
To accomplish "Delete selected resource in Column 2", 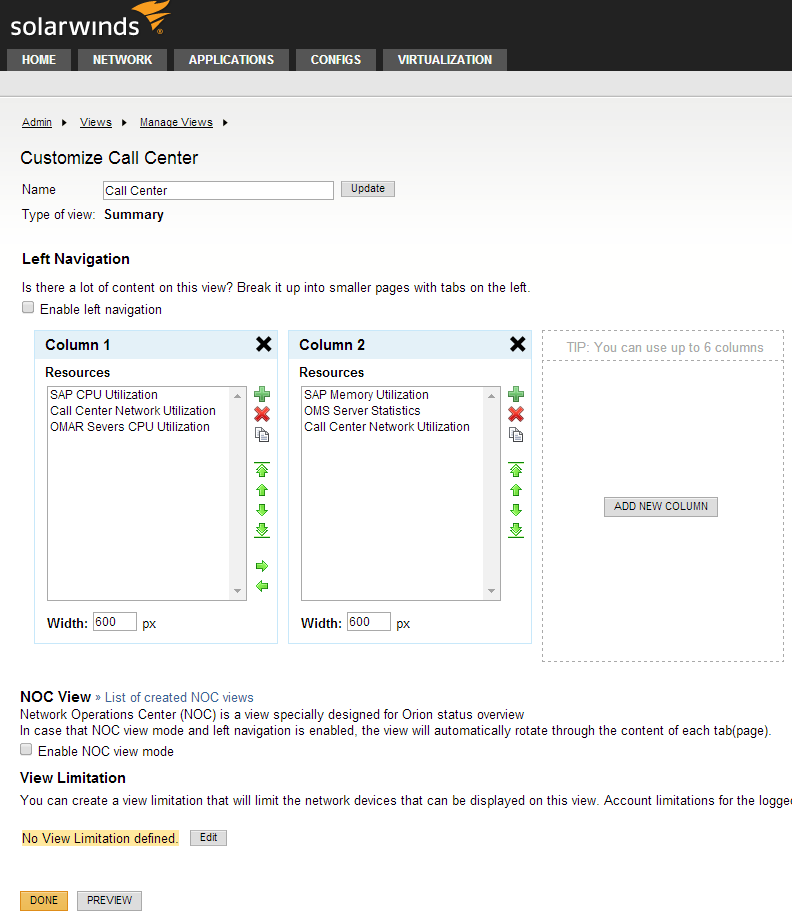I will click(516, 414).
